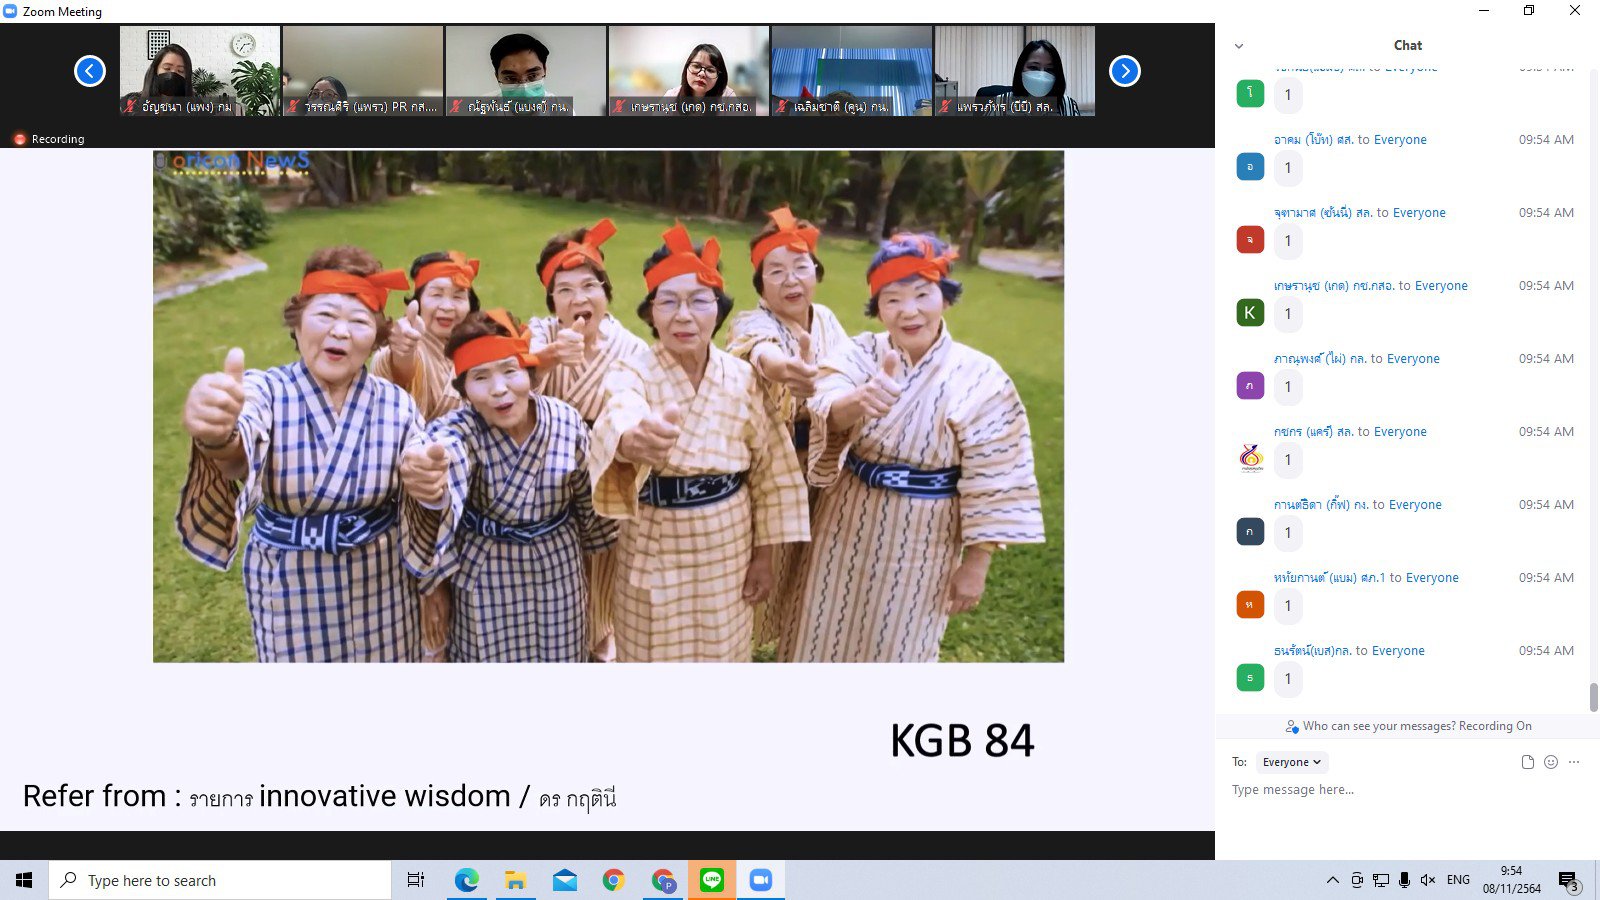
Task: Open first Google Chrome taskbar icon
Action: click(x=613, y=880)
